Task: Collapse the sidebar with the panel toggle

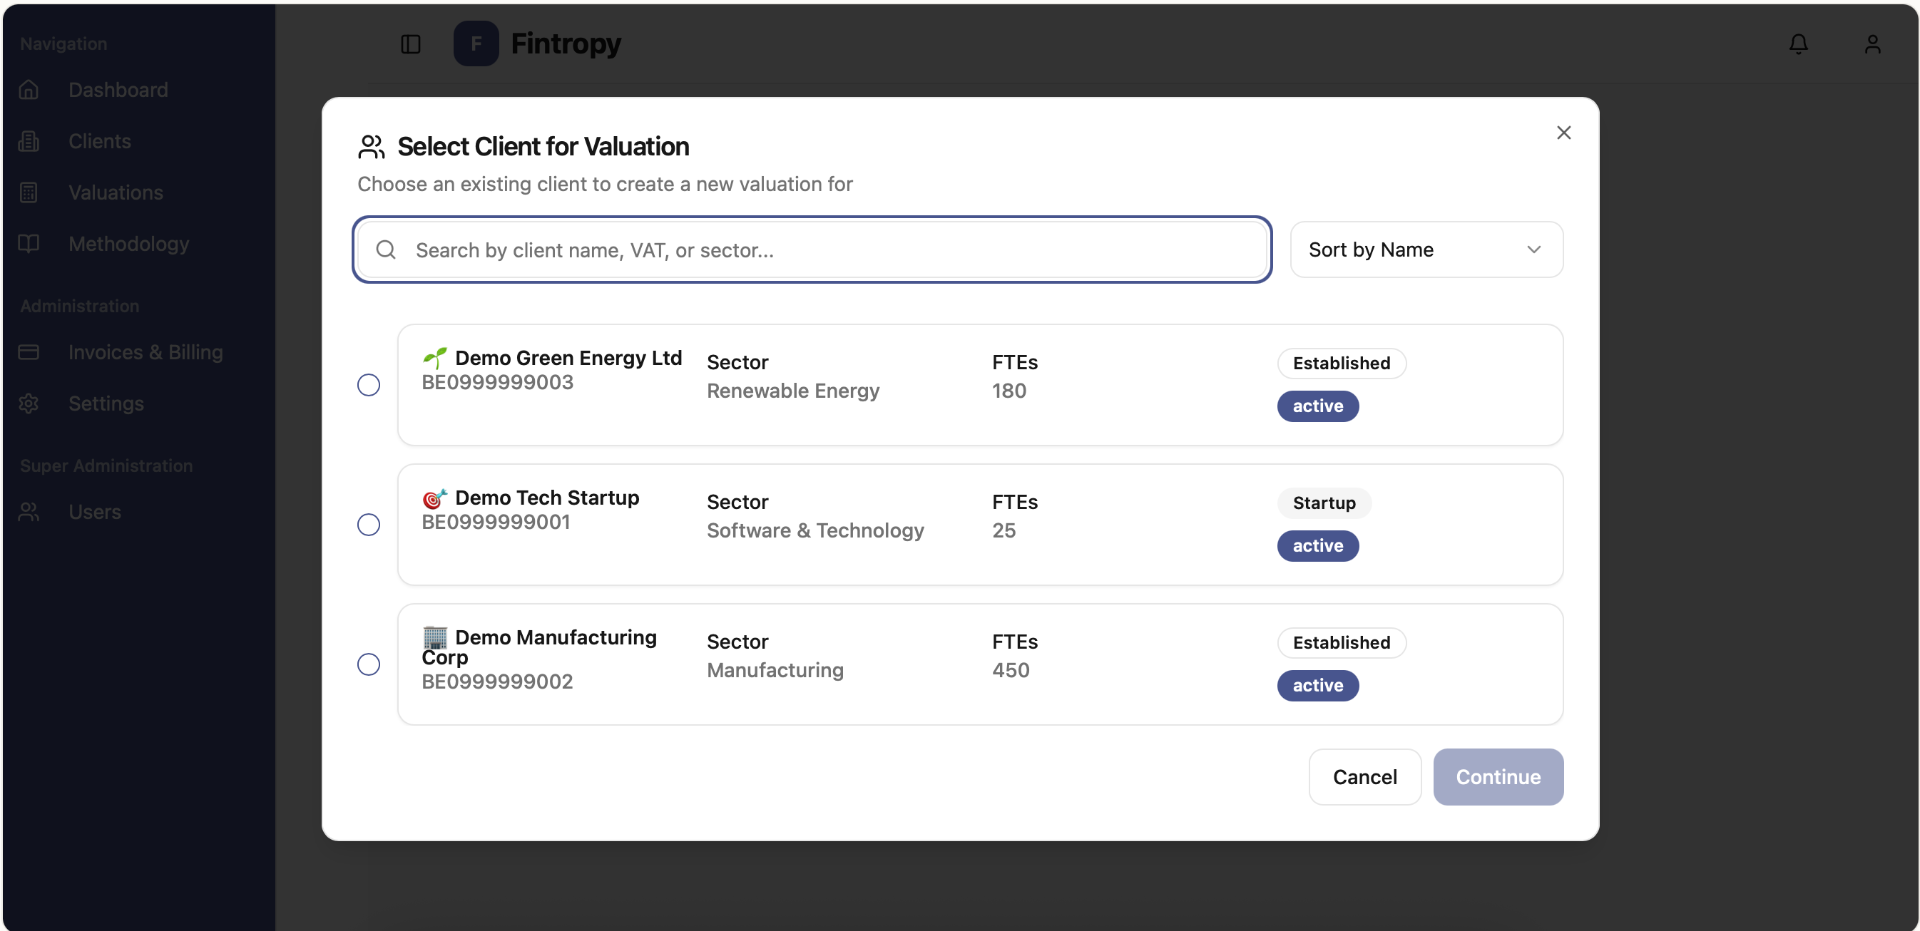Action: tap(410, 44)
